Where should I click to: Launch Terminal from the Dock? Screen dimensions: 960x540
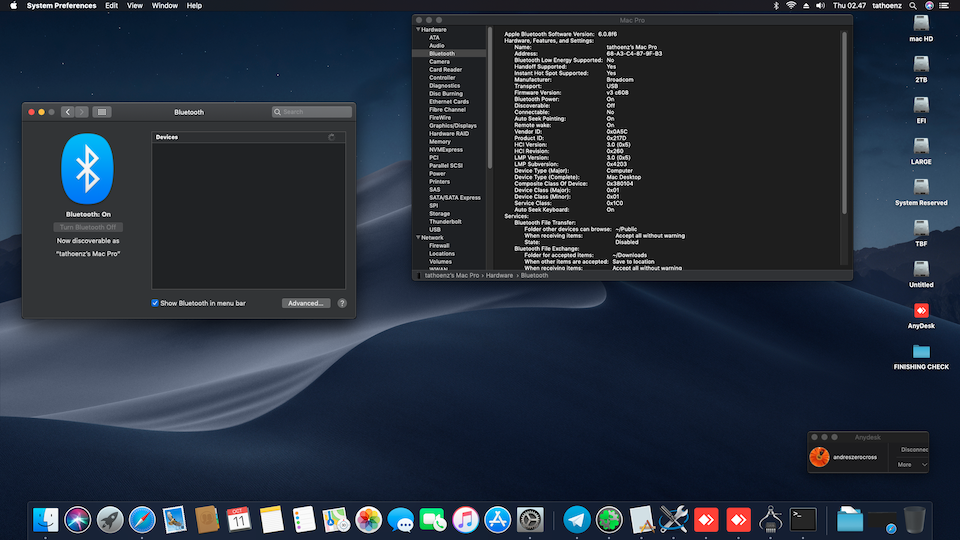(803, 519)
